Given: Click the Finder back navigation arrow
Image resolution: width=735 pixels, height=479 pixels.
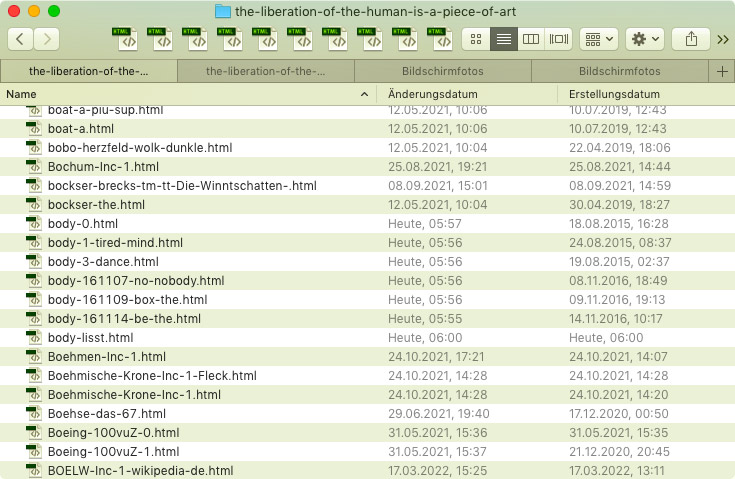Looking at the screenshot, I should pos(21,39).
